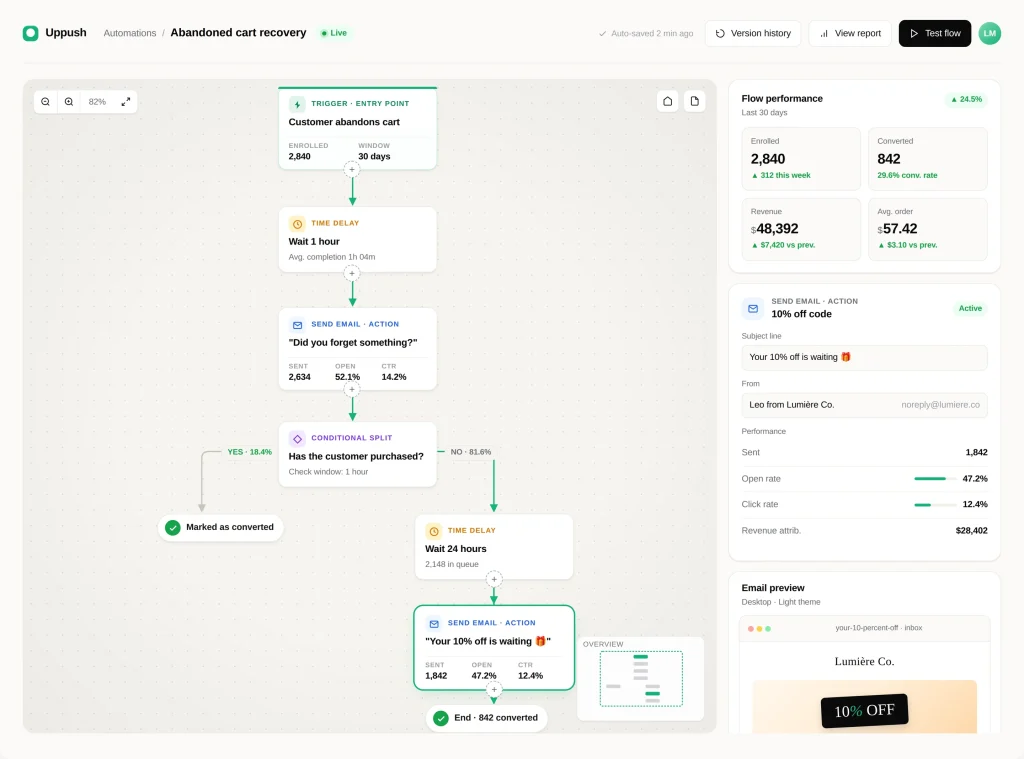Image resolution: width=1024 pixels, height=759 pixels.
Task: Click the Click rate progress bar
Action: pos(935,504)
